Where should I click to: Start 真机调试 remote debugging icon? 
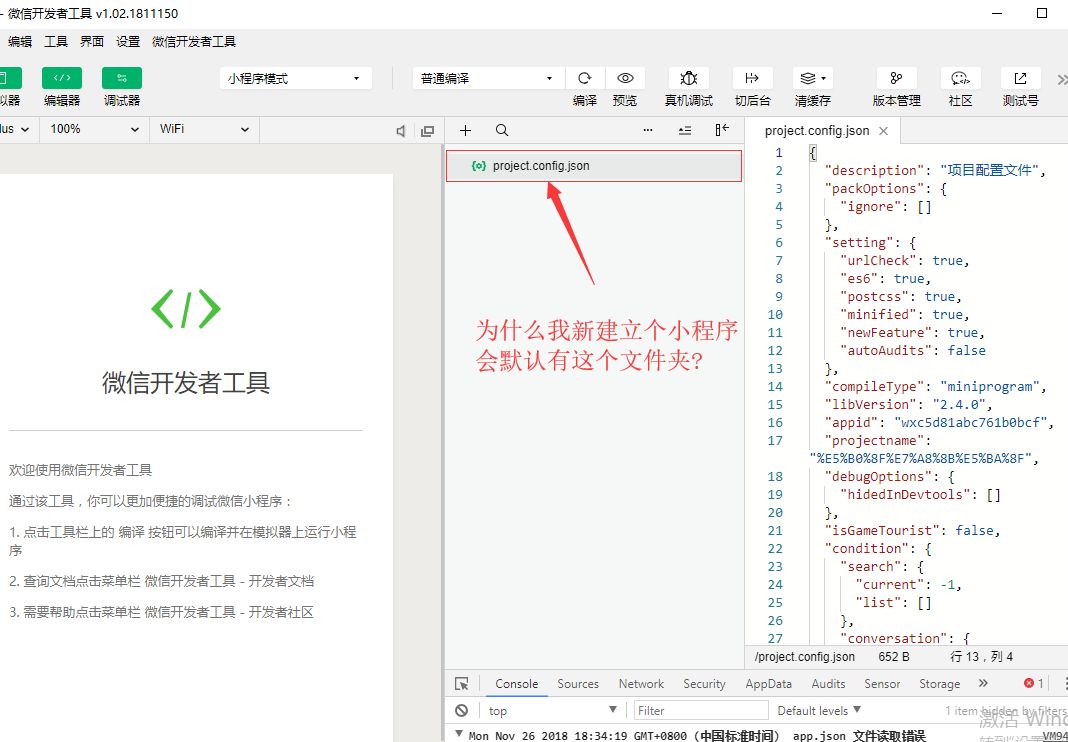689,78
